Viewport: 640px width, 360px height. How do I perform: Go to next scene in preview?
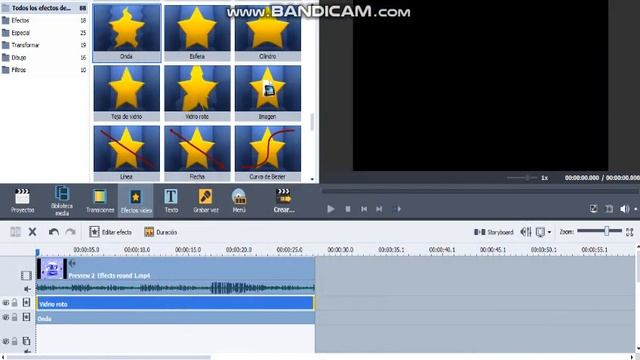click(397, 209)
